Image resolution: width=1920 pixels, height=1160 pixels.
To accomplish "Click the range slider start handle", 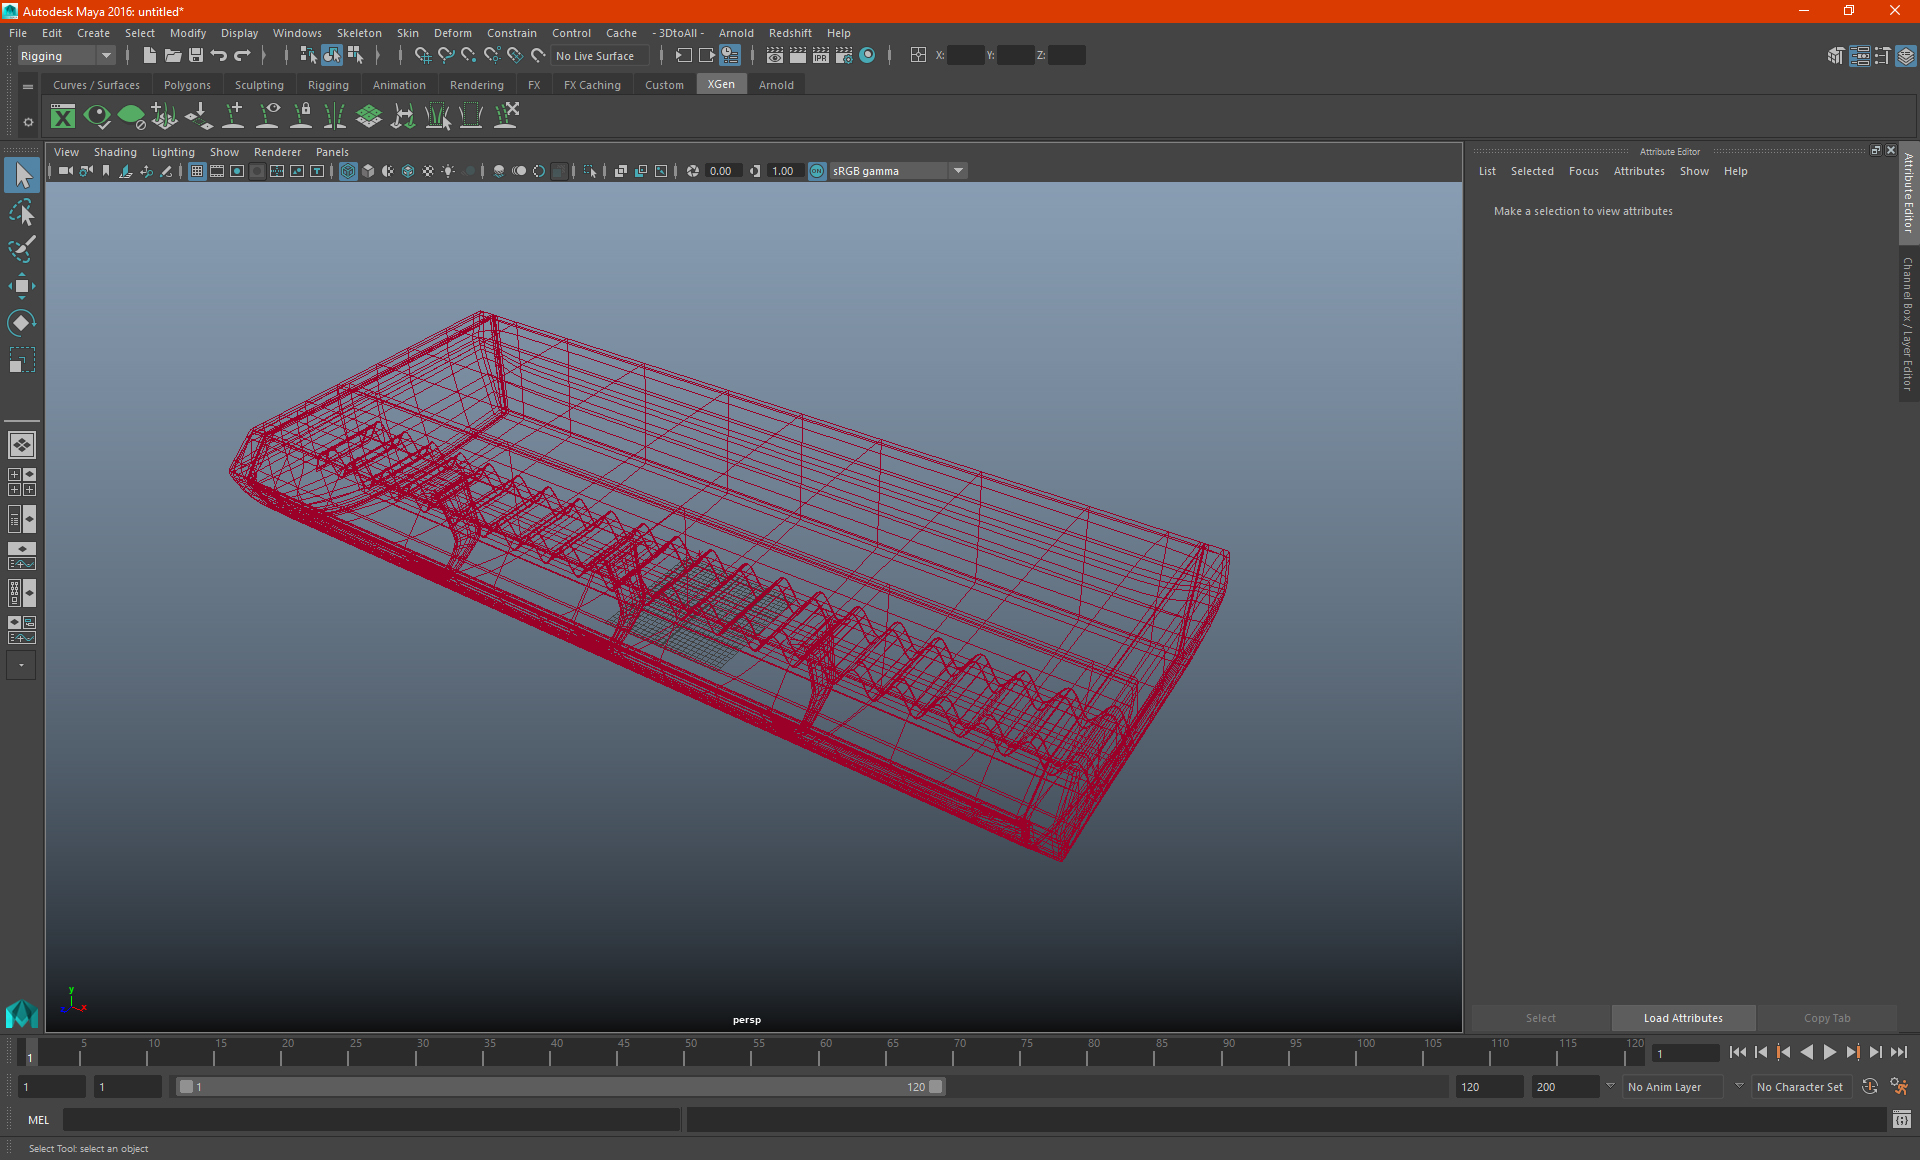I will click(186, 1087).
